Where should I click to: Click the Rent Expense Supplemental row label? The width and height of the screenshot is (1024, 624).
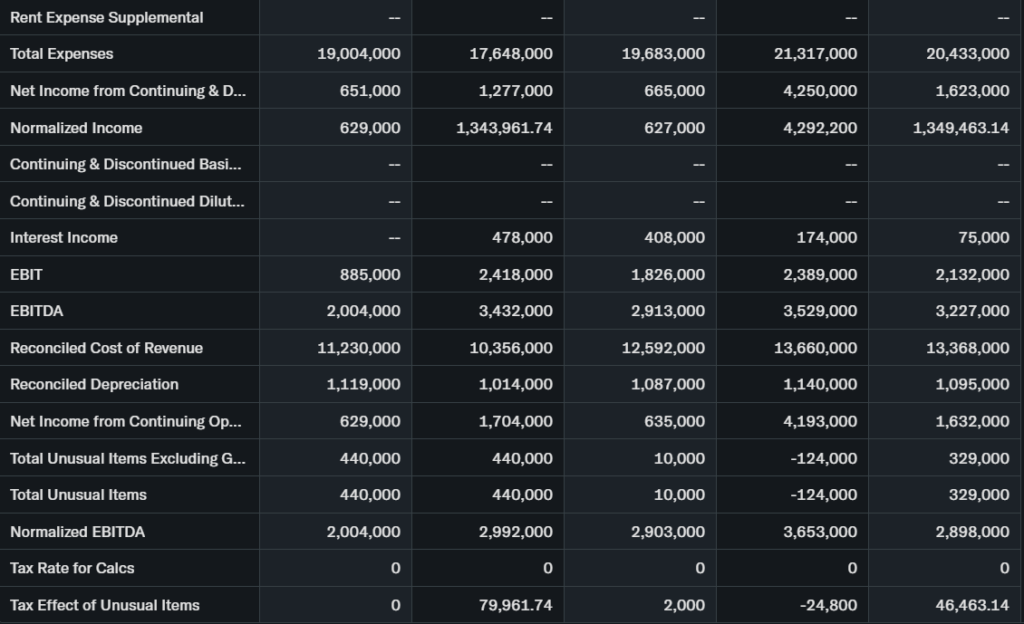[106, 17]
